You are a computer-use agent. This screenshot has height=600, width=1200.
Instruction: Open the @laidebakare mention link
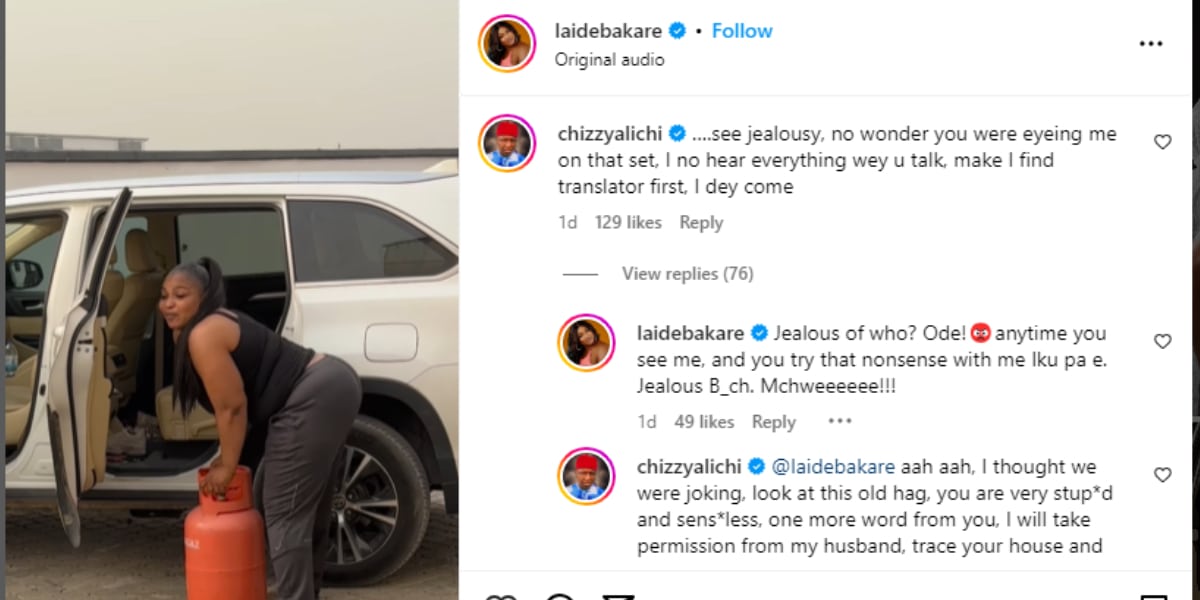pyautogui.click(x=836, y=467)
